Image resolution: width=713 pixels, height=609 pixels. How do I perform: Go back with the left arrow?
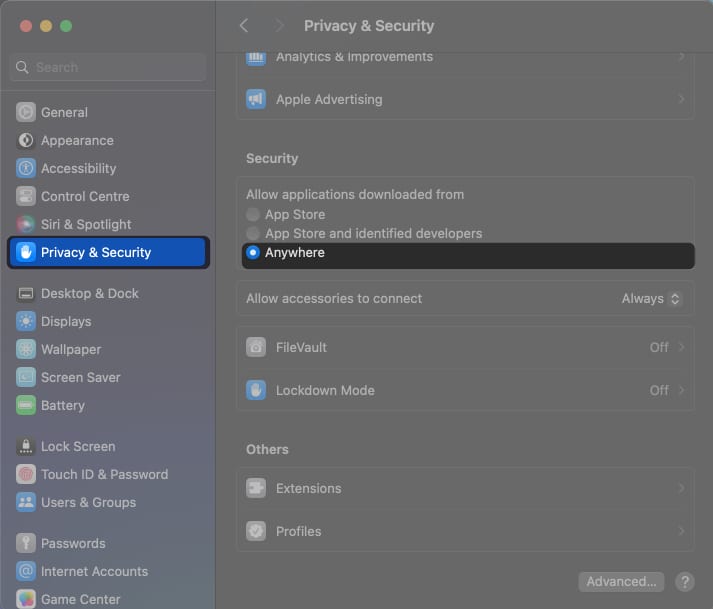tap(244, 25)
